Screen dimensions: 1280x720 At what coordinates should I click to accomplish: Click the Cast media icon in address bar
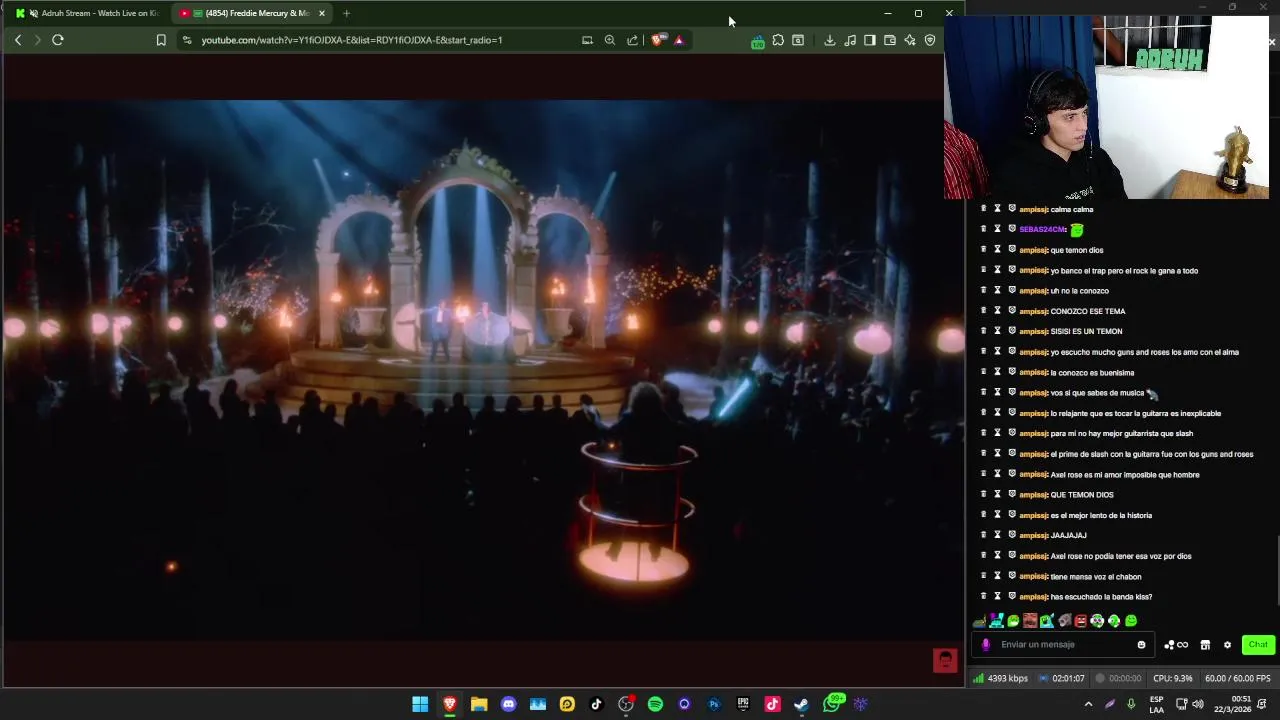pos(587,40)
